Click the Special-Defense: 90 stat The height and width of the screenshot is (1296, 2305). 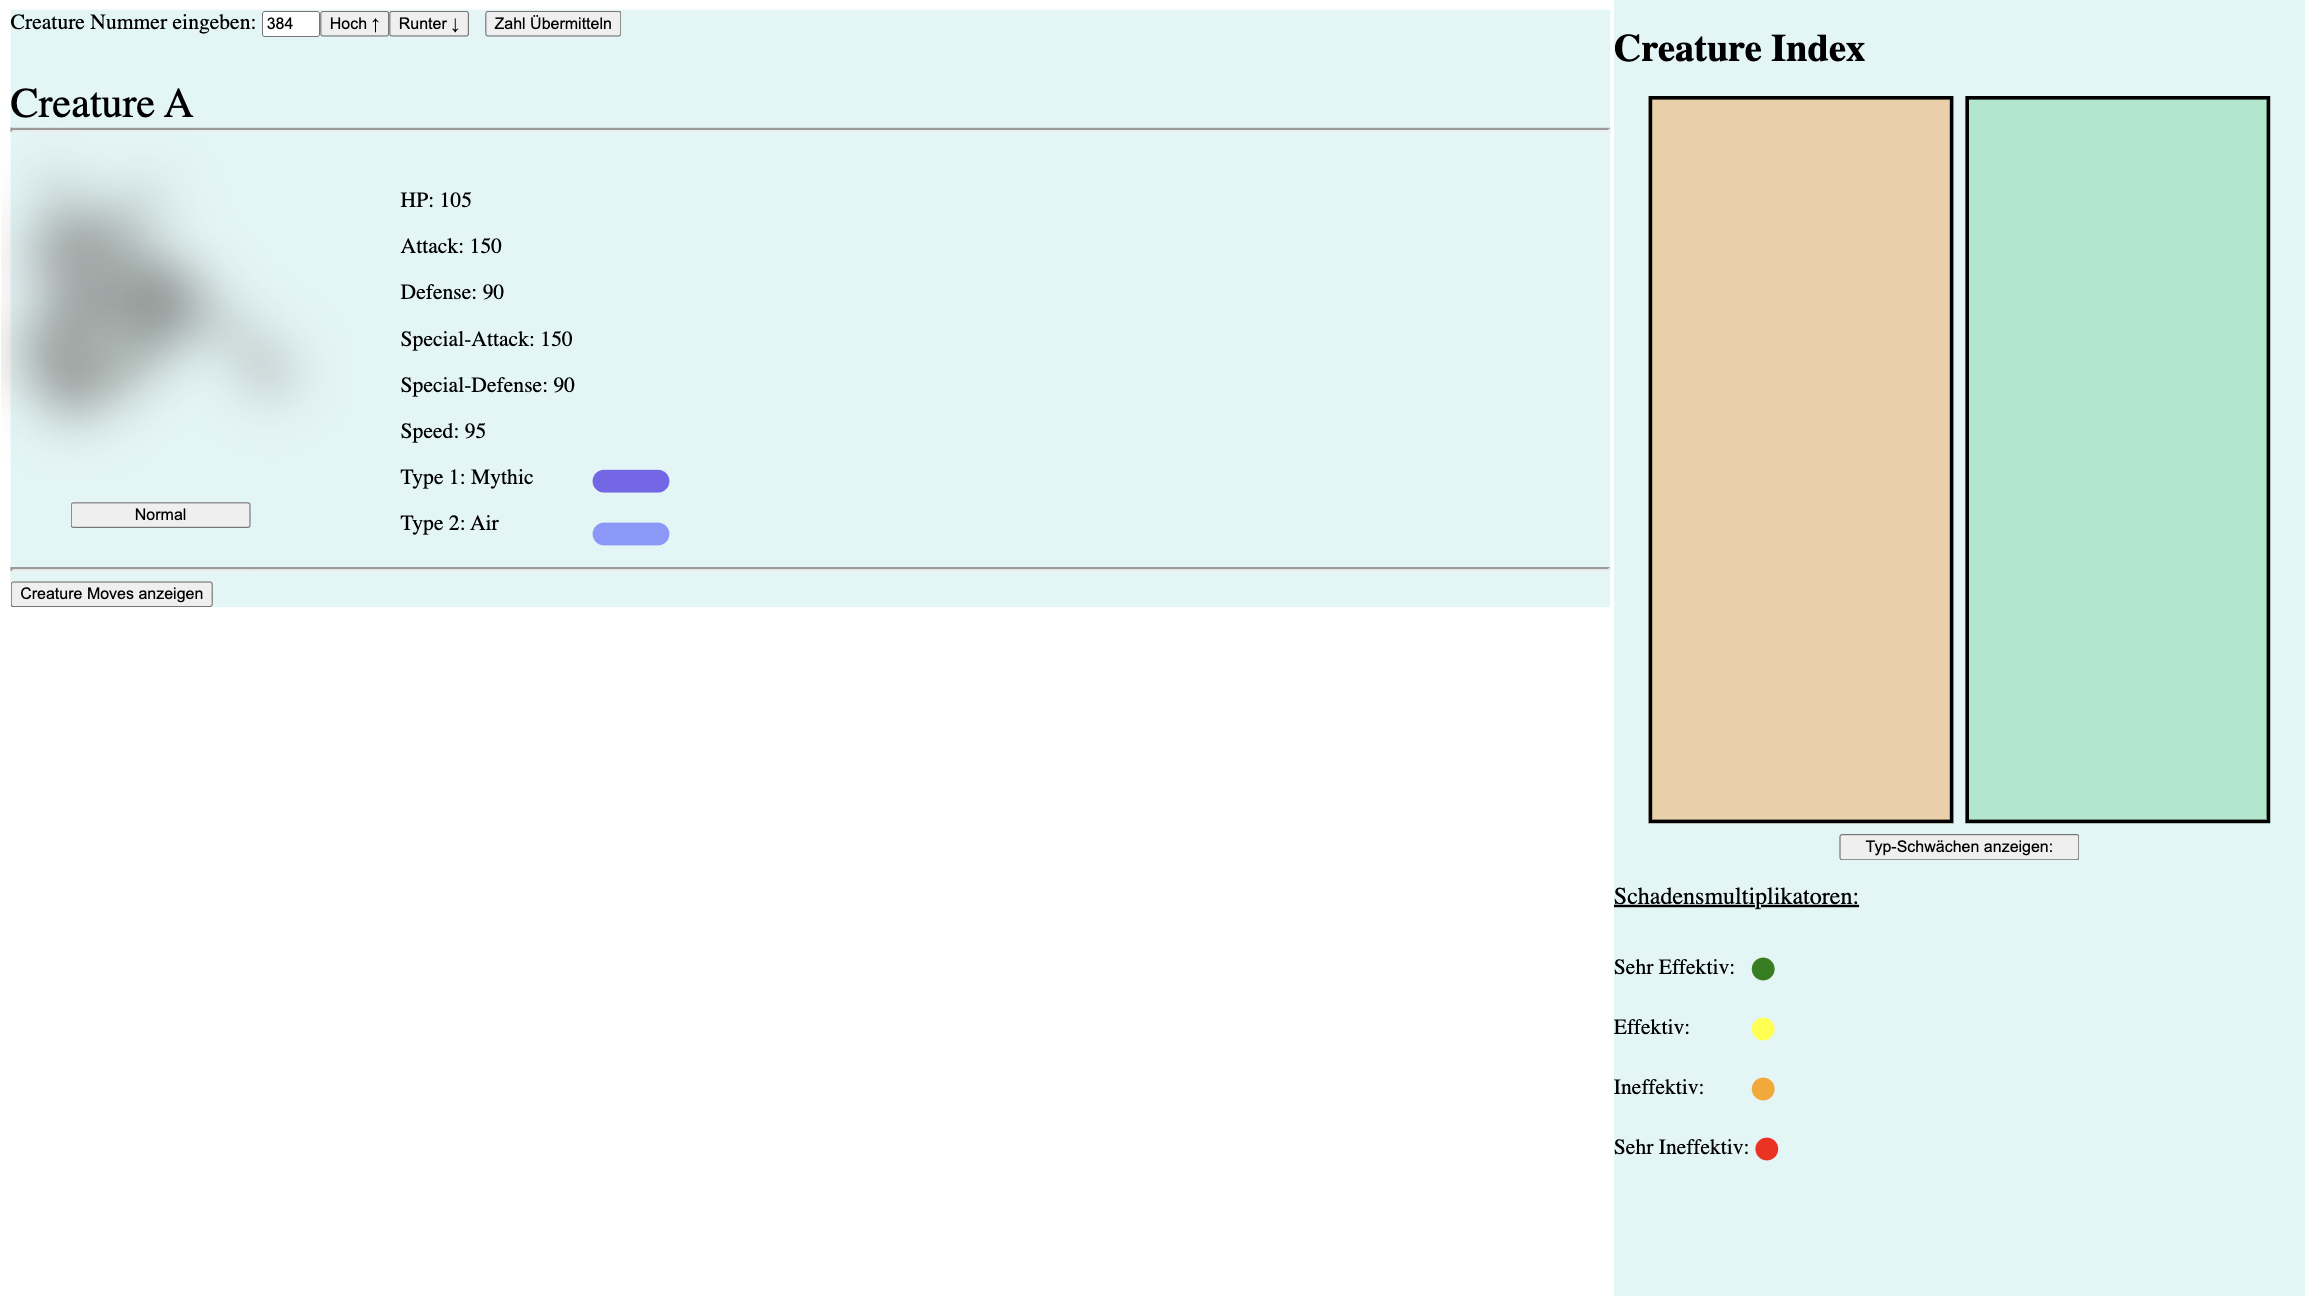488,385
